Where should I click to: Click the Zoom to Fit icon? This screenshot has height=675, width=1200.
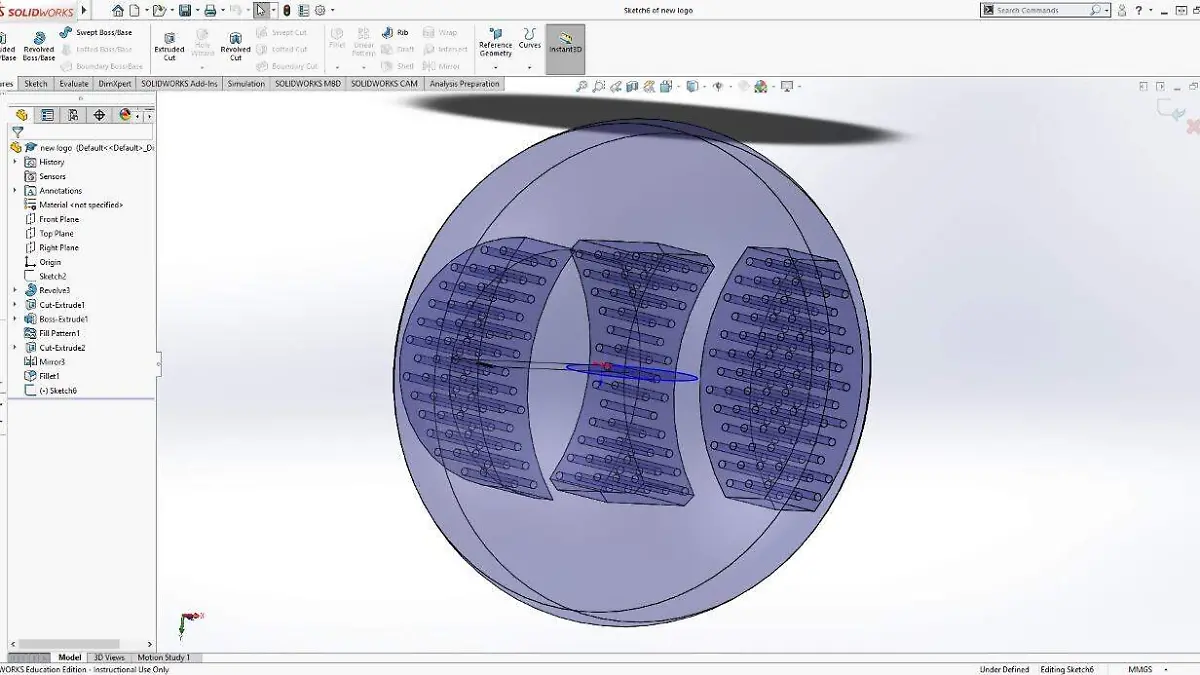583,86
